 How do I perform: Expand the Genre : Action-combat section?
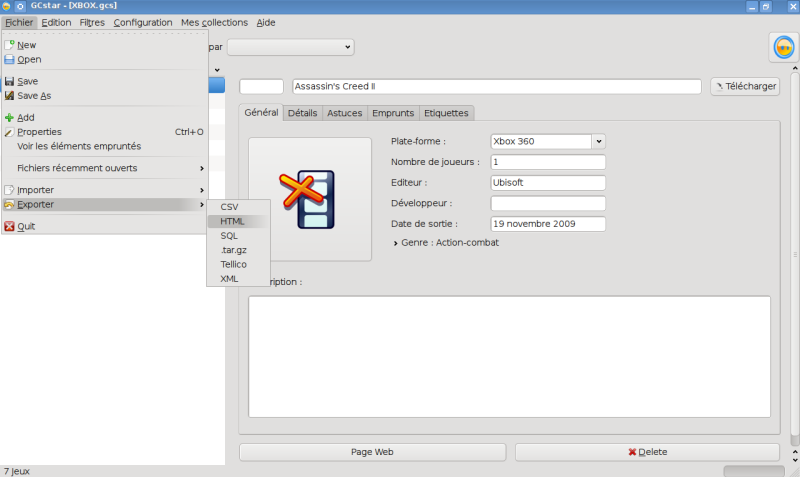coord(395,243)
